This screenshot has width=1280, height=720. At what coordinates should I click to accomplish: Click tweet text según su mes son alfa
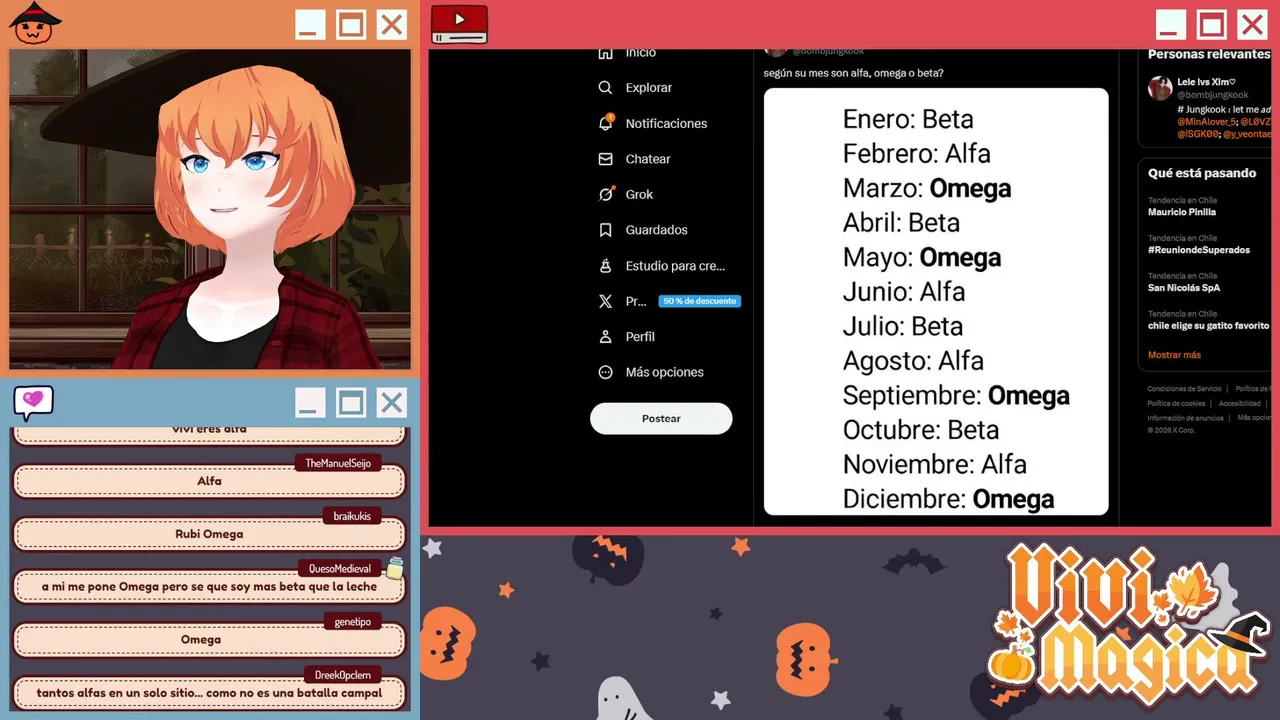coord(853,73)
